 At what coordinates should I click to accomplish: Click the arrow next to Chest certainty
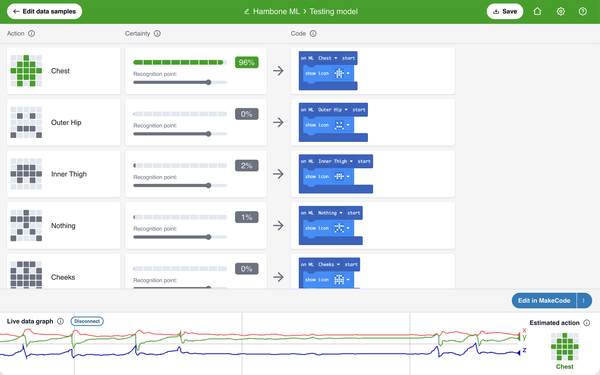pos(279,71)
